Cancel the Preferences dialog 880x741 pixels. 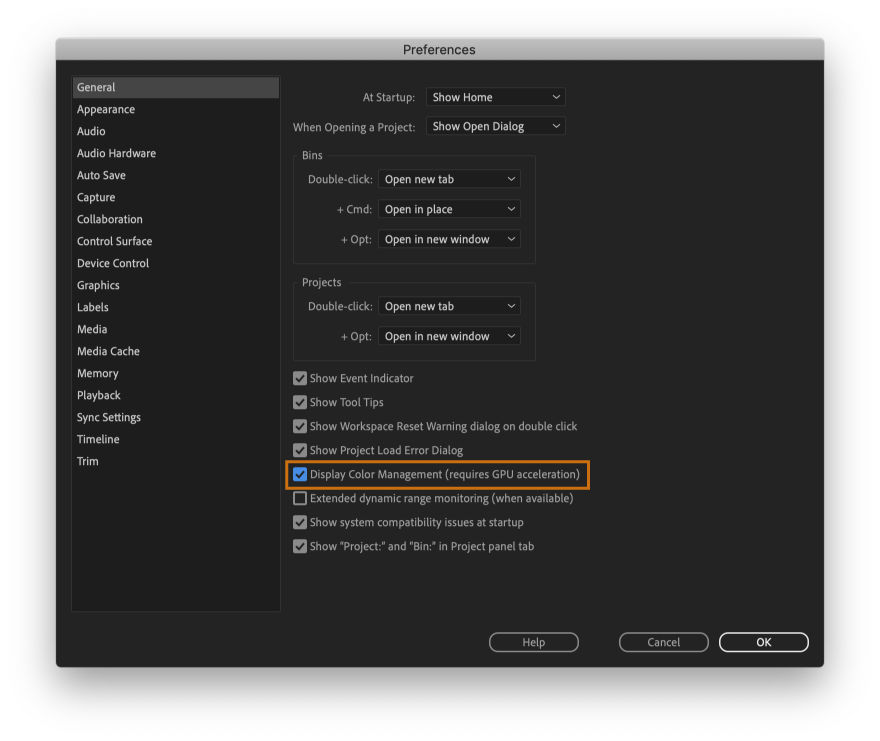pos(663,642)
